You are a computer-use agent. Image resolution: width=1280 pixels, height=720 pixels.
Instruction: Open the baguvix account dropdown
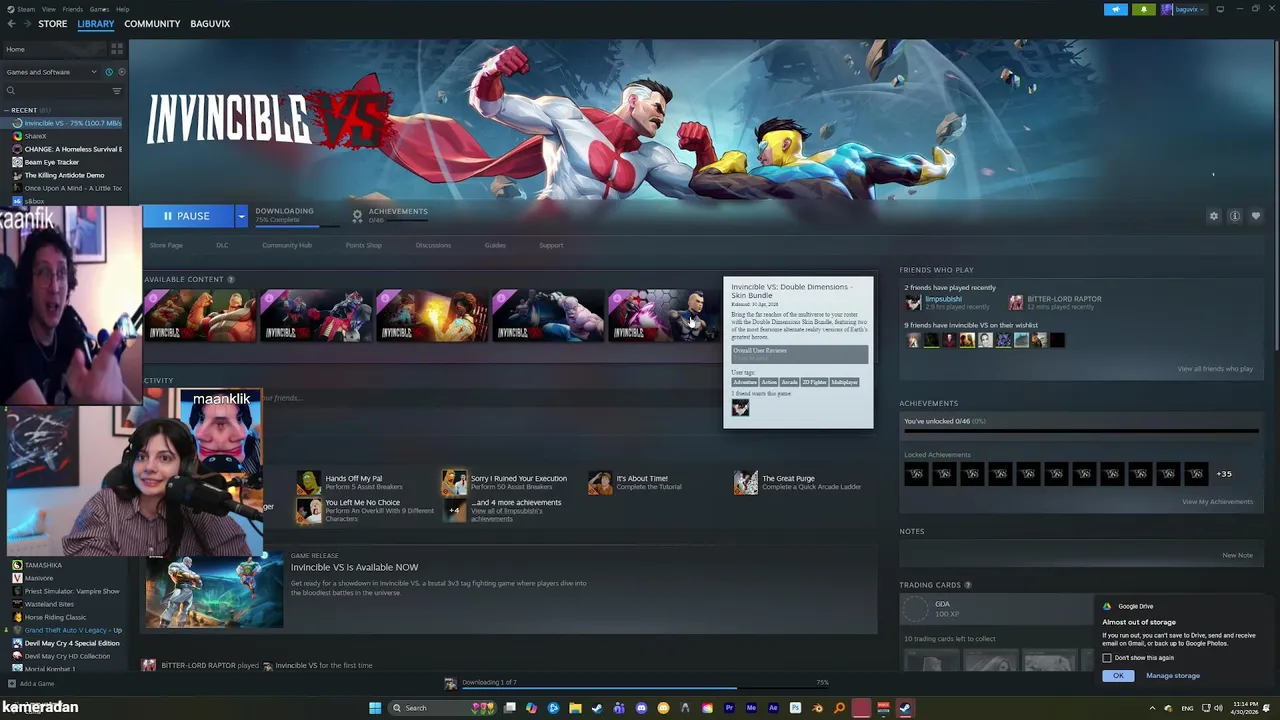point(1183,9)
